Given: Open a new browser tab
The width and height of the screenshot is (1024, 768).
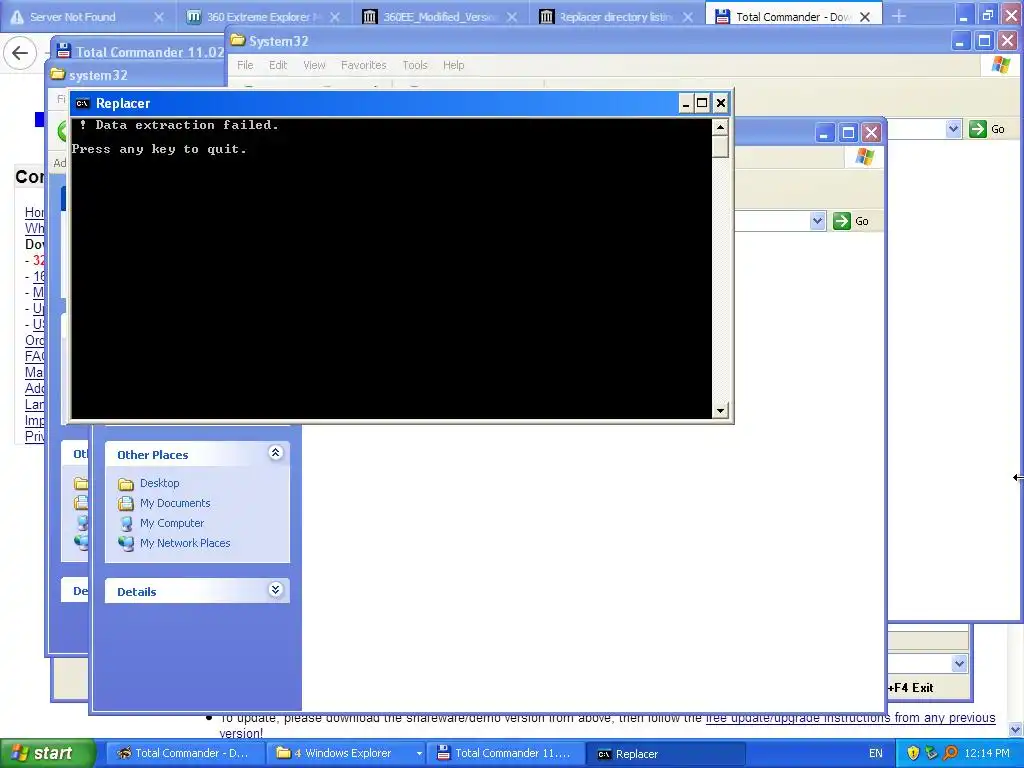Looking at the screenshot, I should pos(899,16).
